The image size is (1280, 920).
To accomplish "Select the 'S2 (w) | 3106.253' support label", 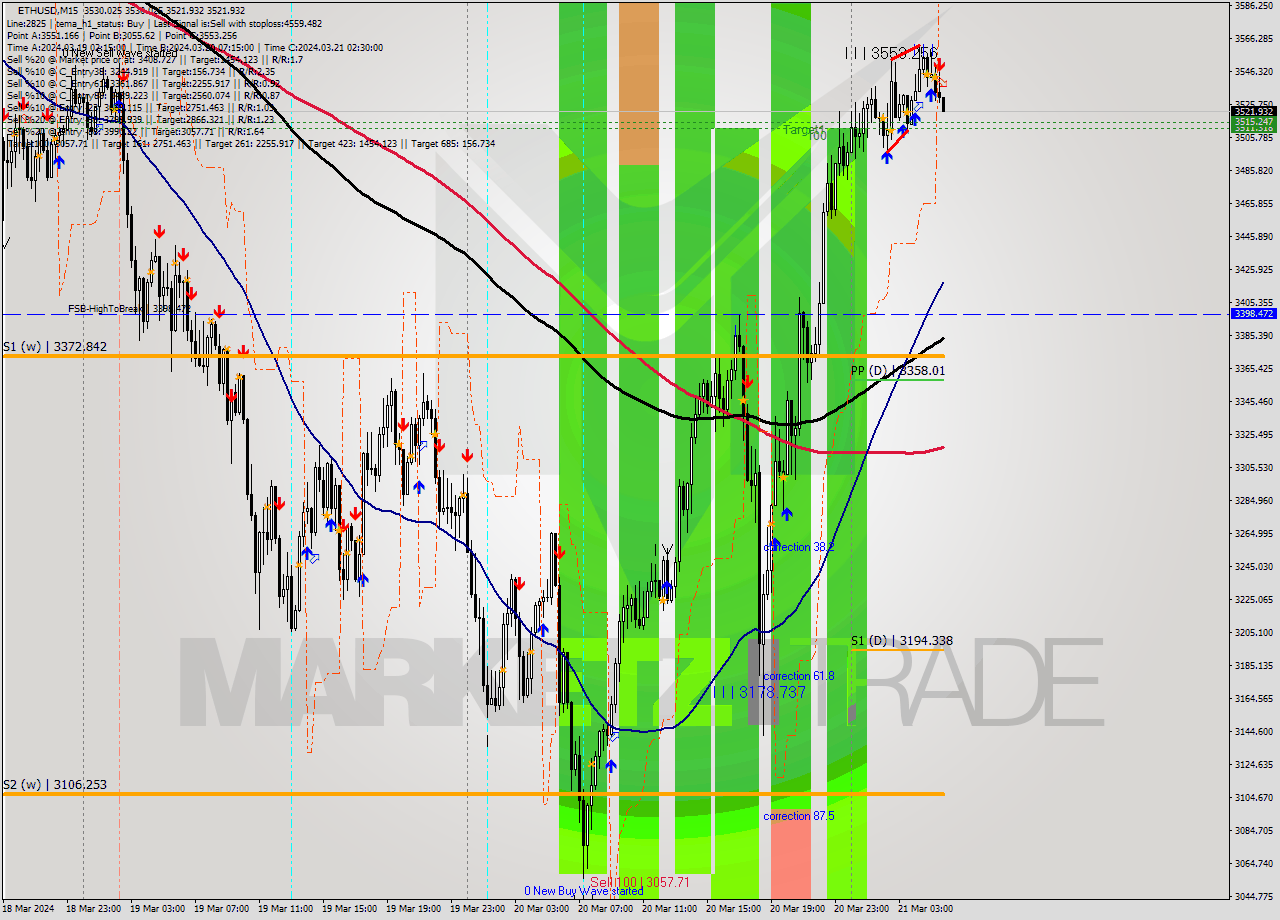I will 54,784.
